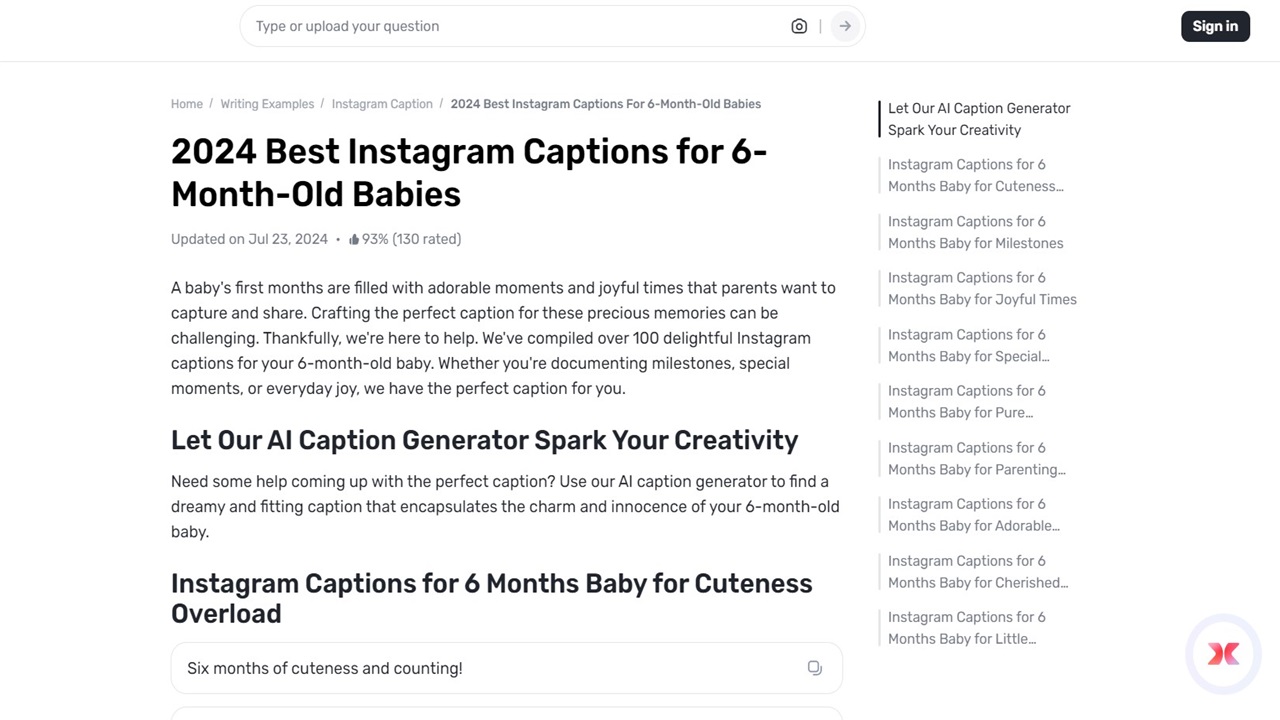Viewport: 1280px width, 720px height.
Task: Click the camera icon to upload a question image
Action: pyautogui.click(x=799, y=26)
